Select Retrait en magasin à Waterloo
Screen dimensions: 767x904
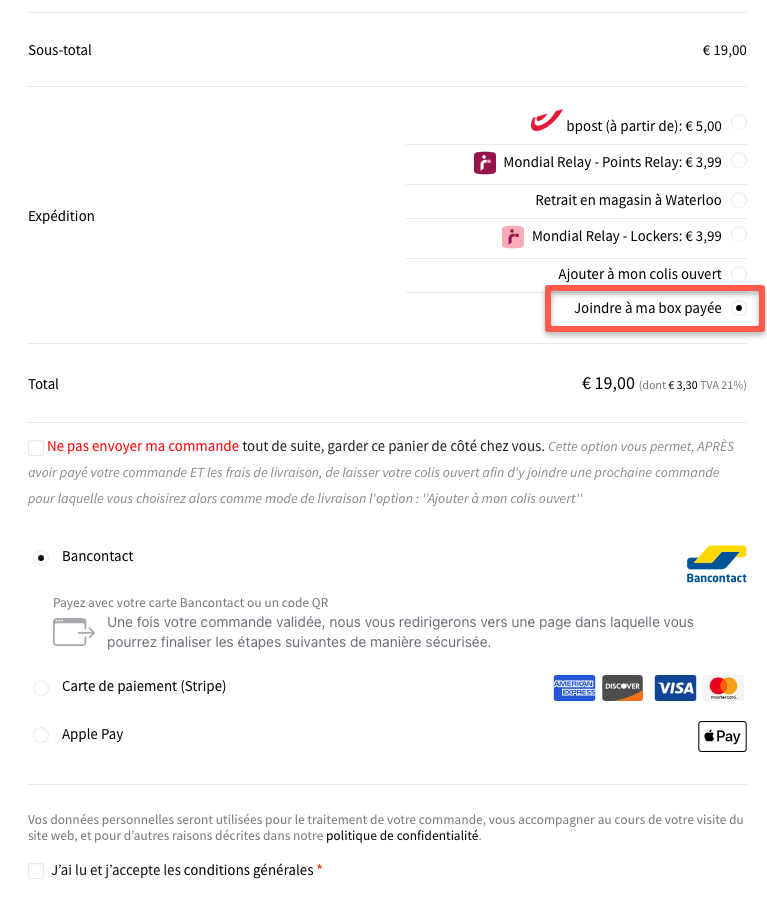739,200
